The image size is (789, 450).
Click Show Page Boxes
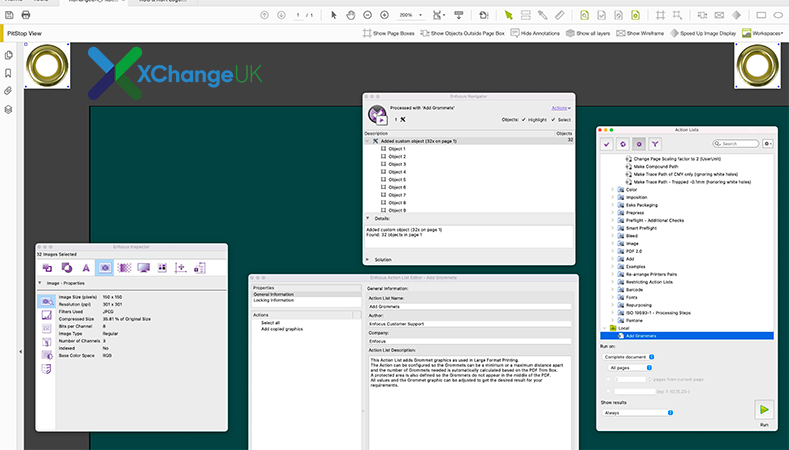(389, 33)
